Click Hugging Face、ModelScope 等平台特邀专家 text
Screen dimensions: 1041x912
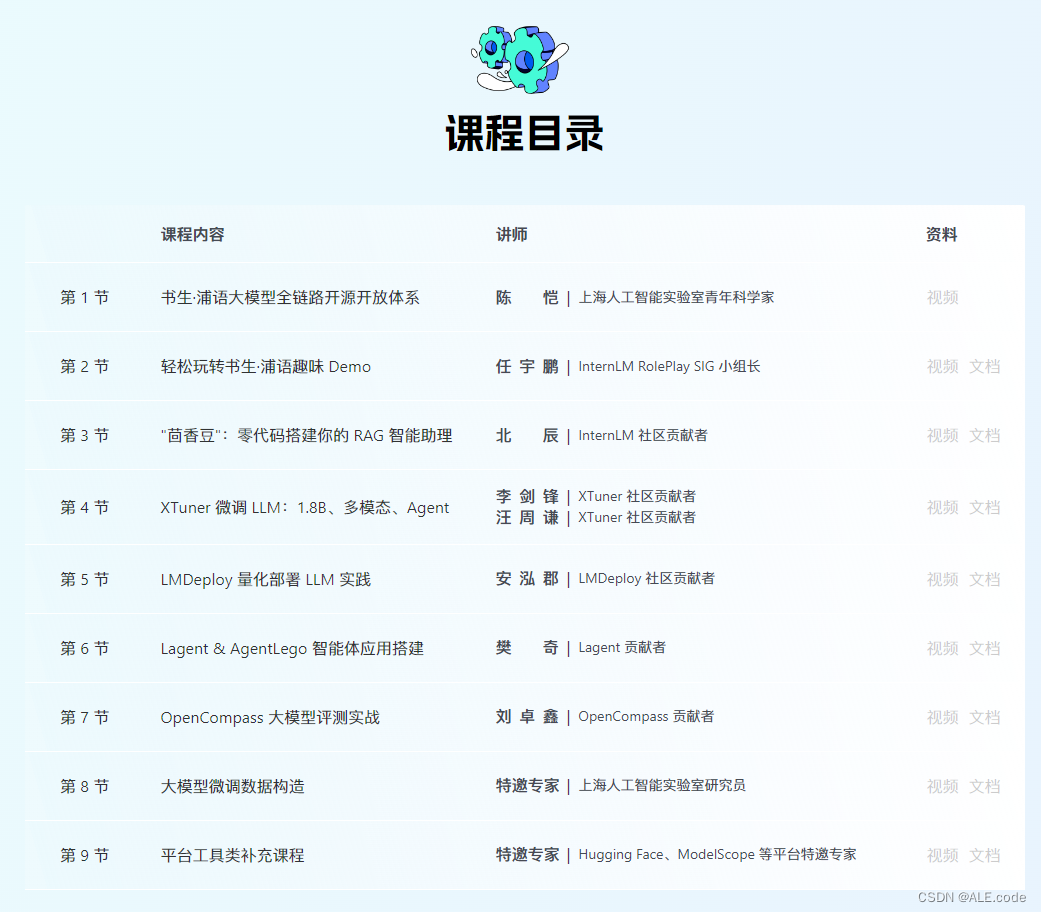pyautogui.click(x=718, y=854)
